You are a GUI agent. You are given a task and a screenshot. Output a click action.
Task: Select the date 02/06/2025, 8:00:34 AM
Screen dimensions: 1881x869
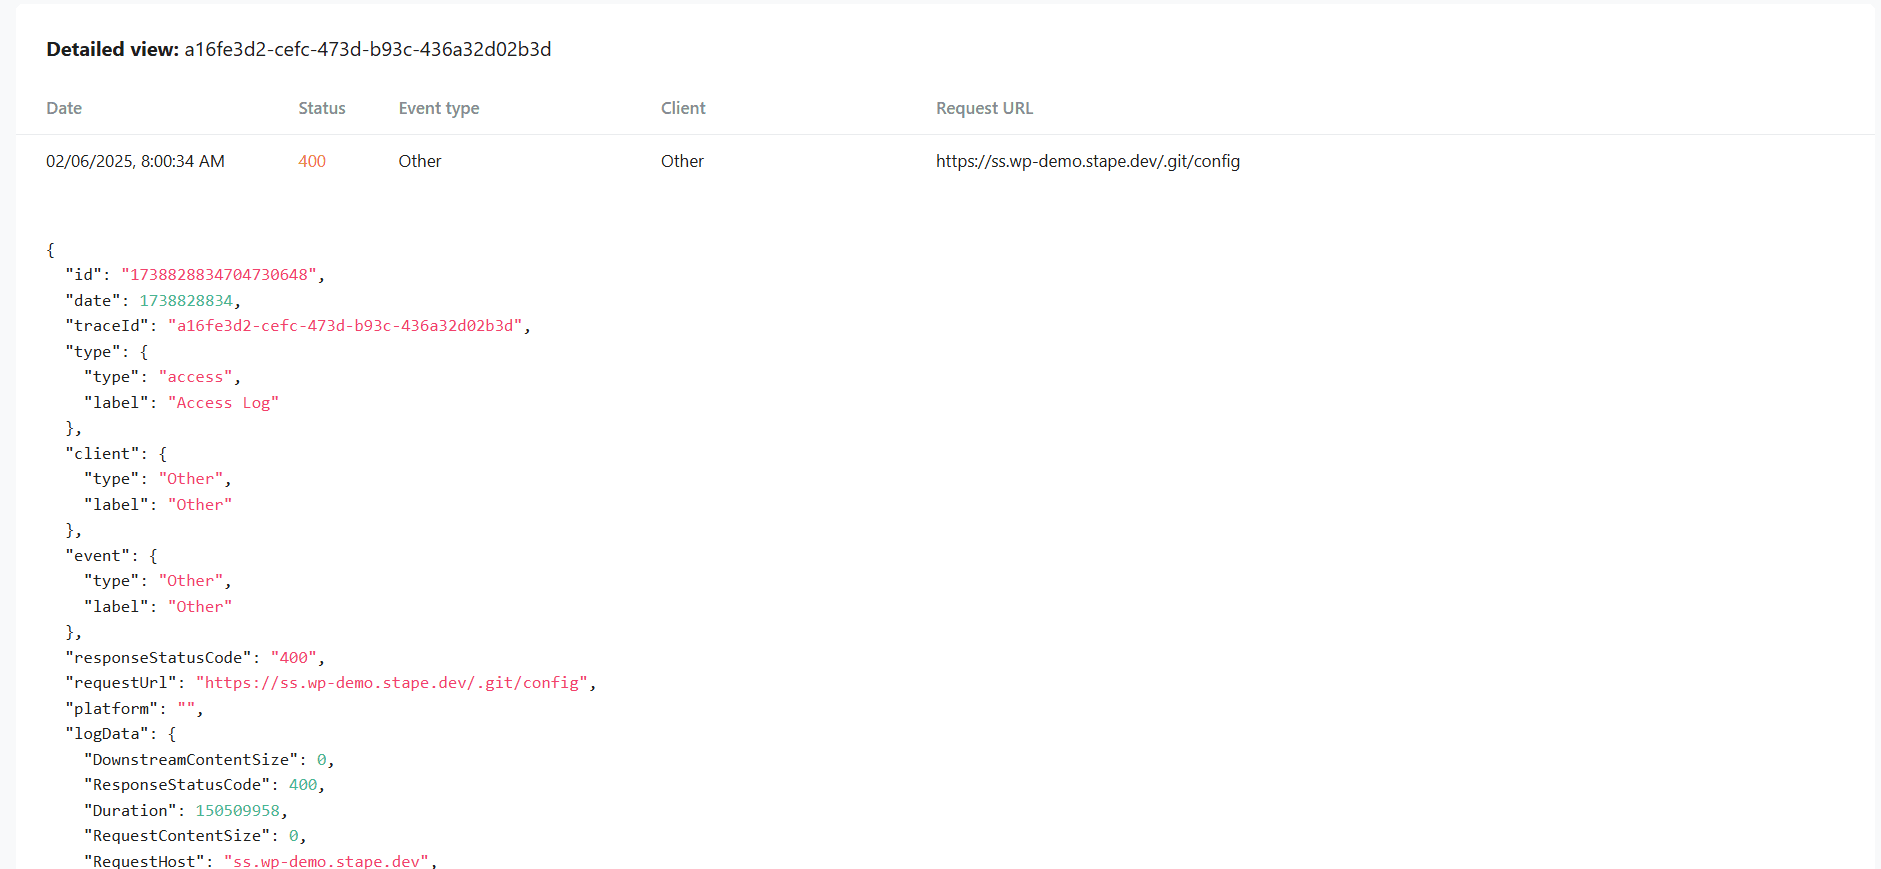[135, 161]
